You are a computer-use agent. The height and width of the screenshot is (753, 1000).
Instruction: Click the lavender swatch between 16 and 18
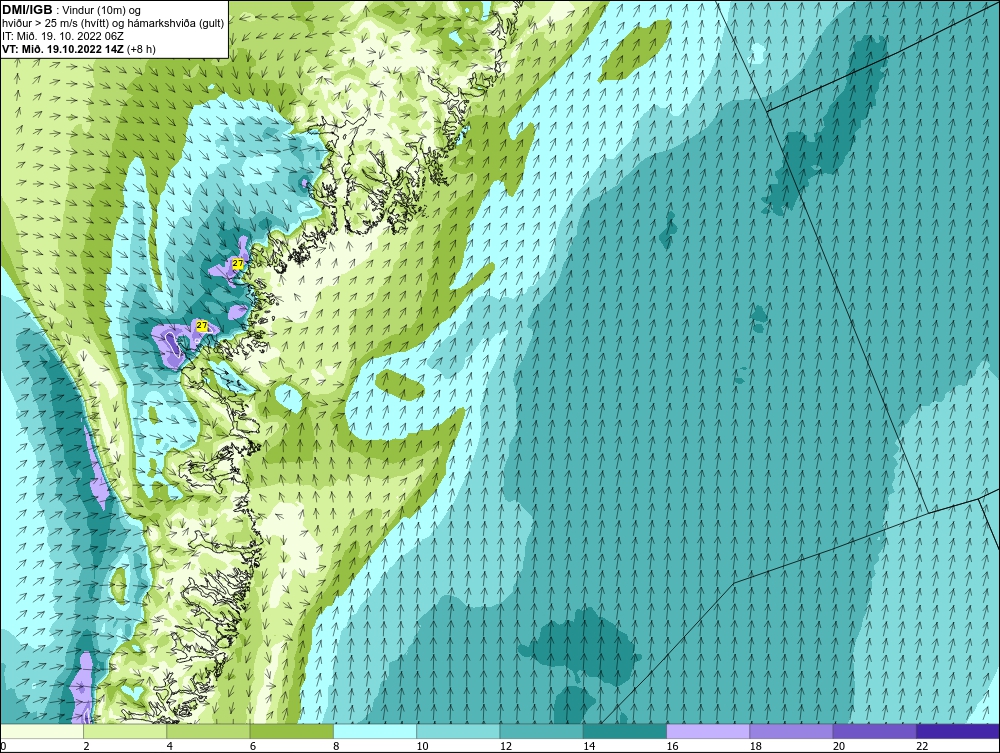(708, 731)
